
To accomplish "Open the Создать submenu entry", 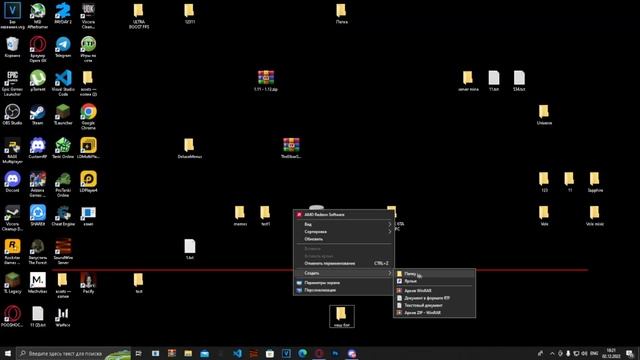I will pyautogui.click(x=343, y=273).
